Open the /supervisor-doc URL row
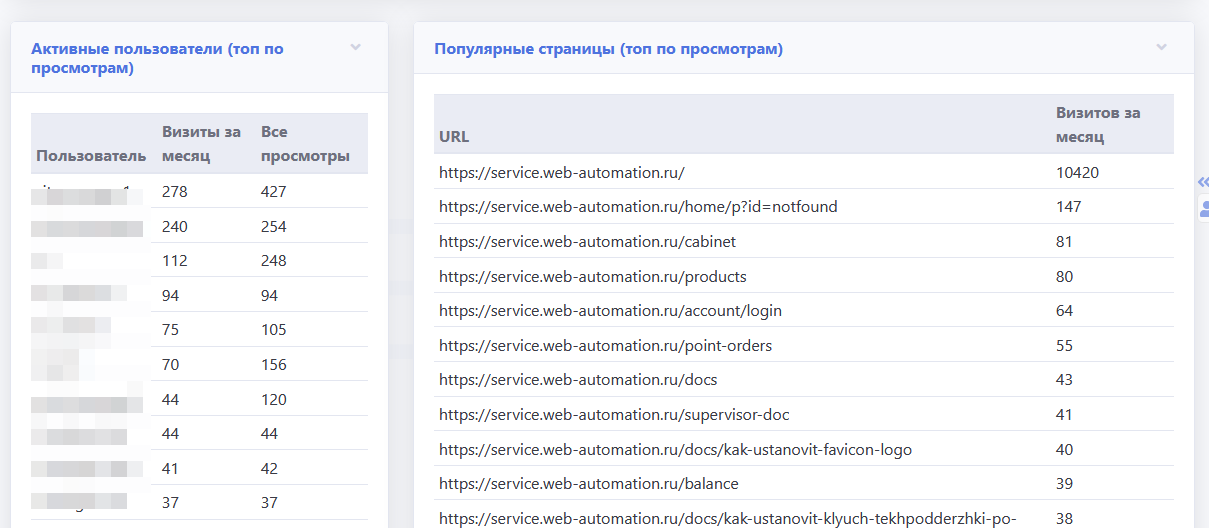 (614, 415)
